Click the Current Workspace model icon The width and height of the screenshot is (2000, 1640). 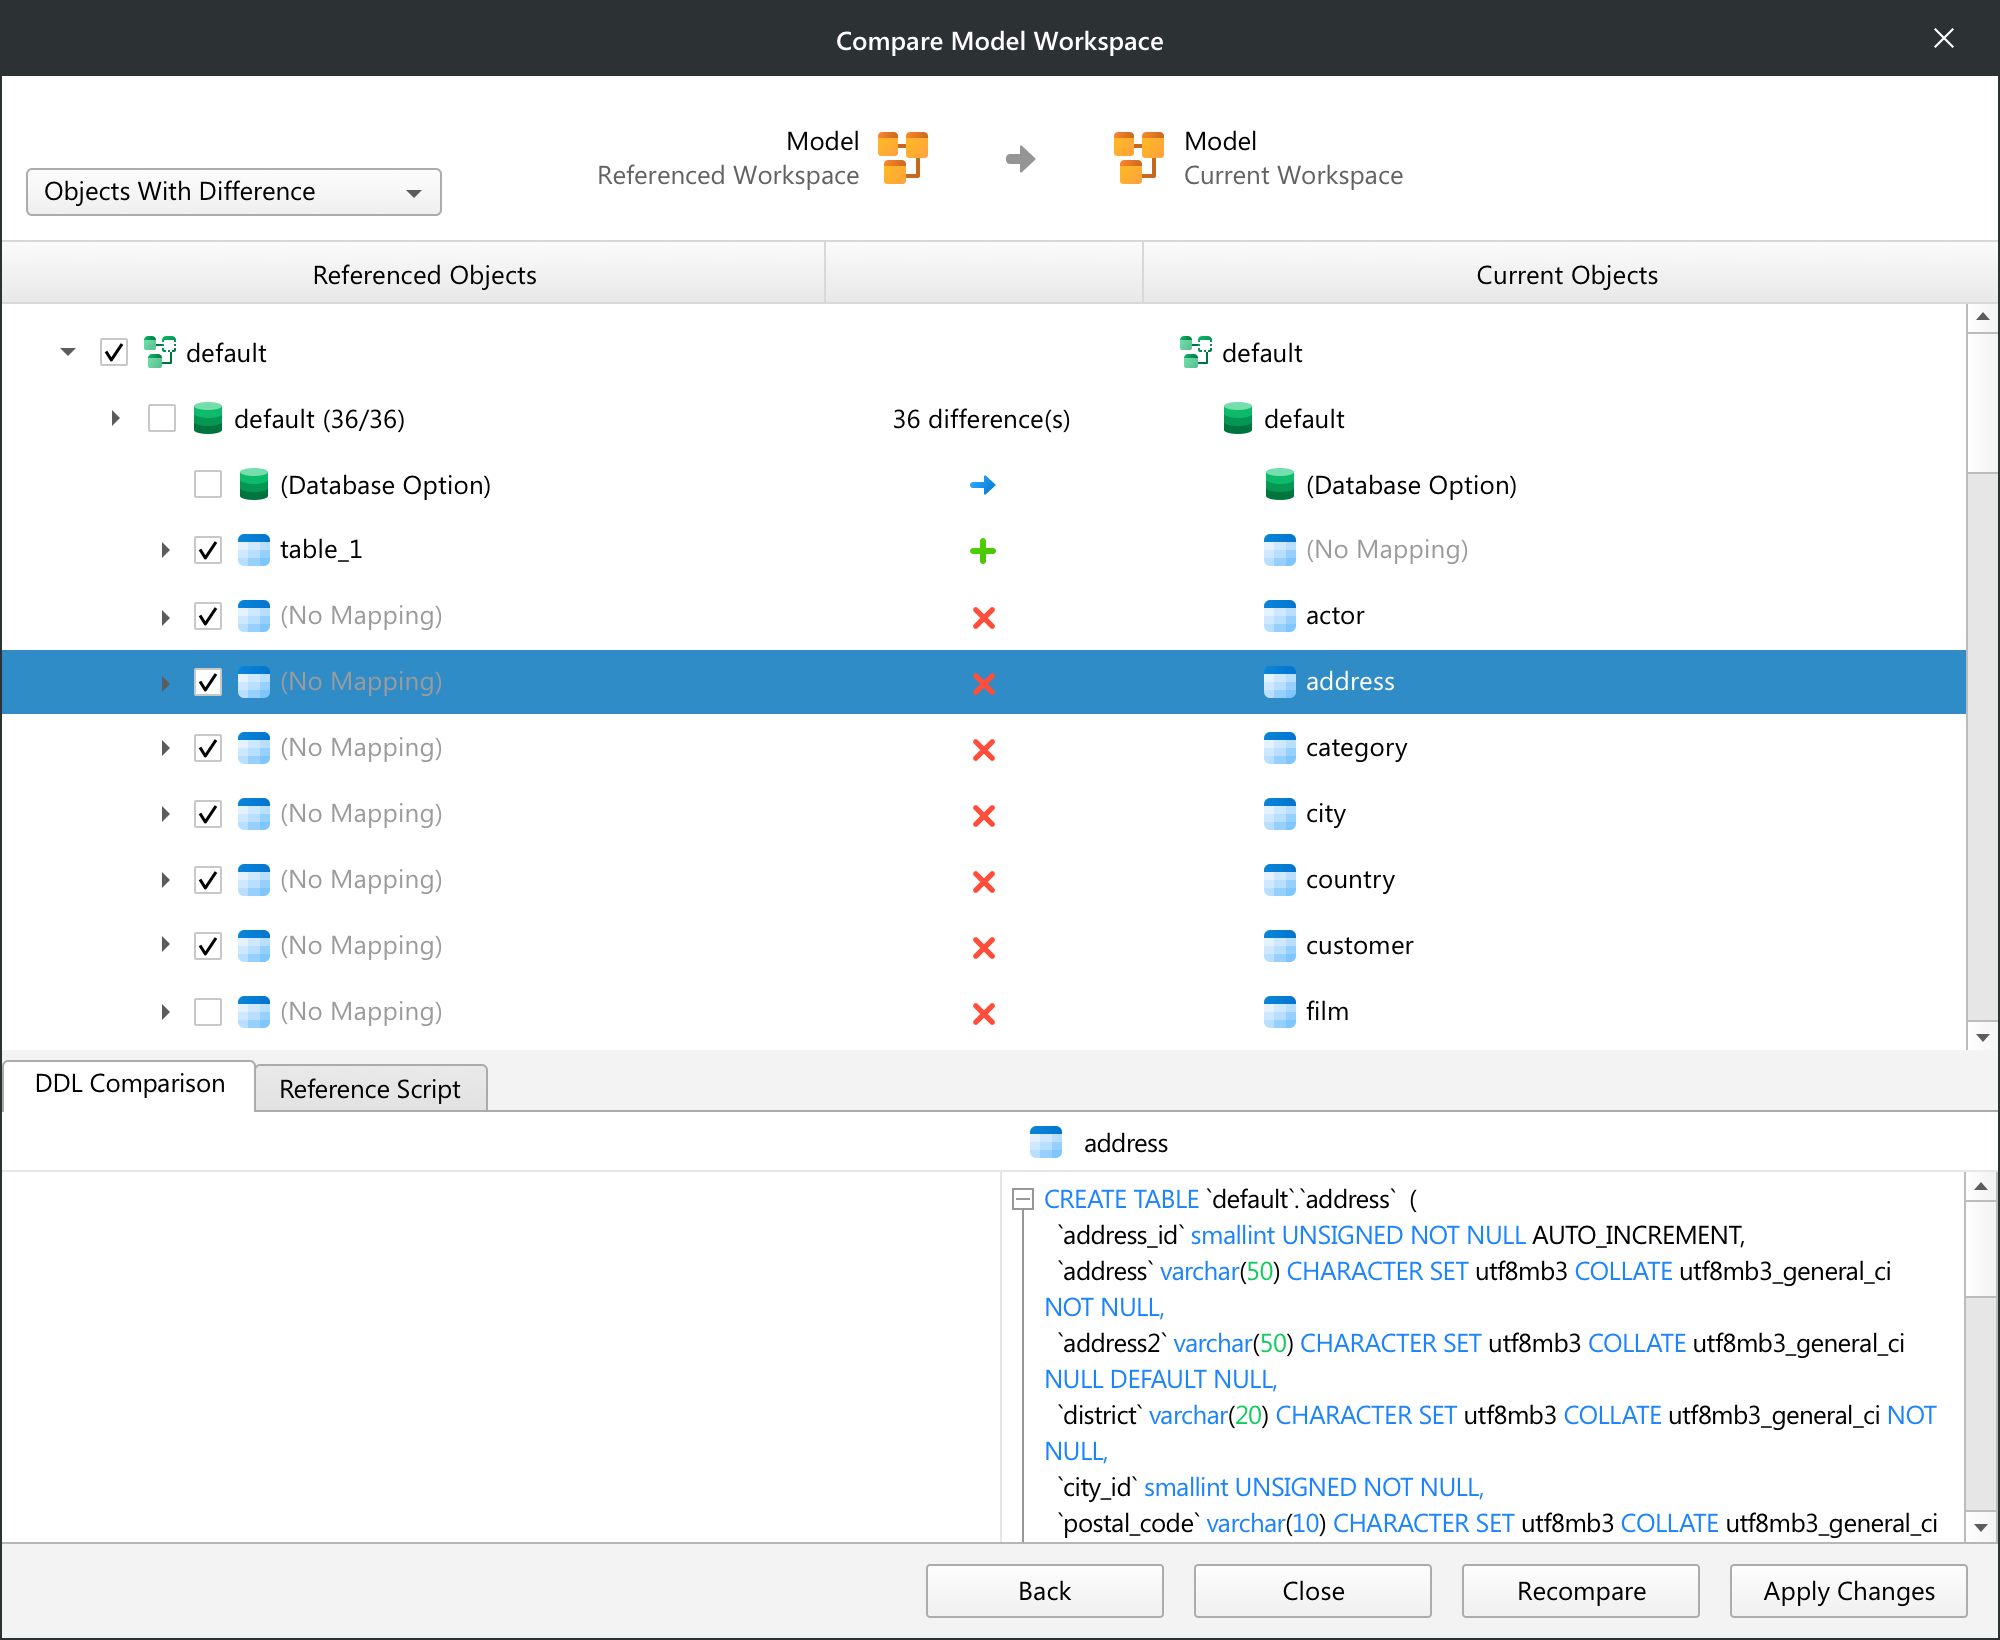[x=1138, y=158]
